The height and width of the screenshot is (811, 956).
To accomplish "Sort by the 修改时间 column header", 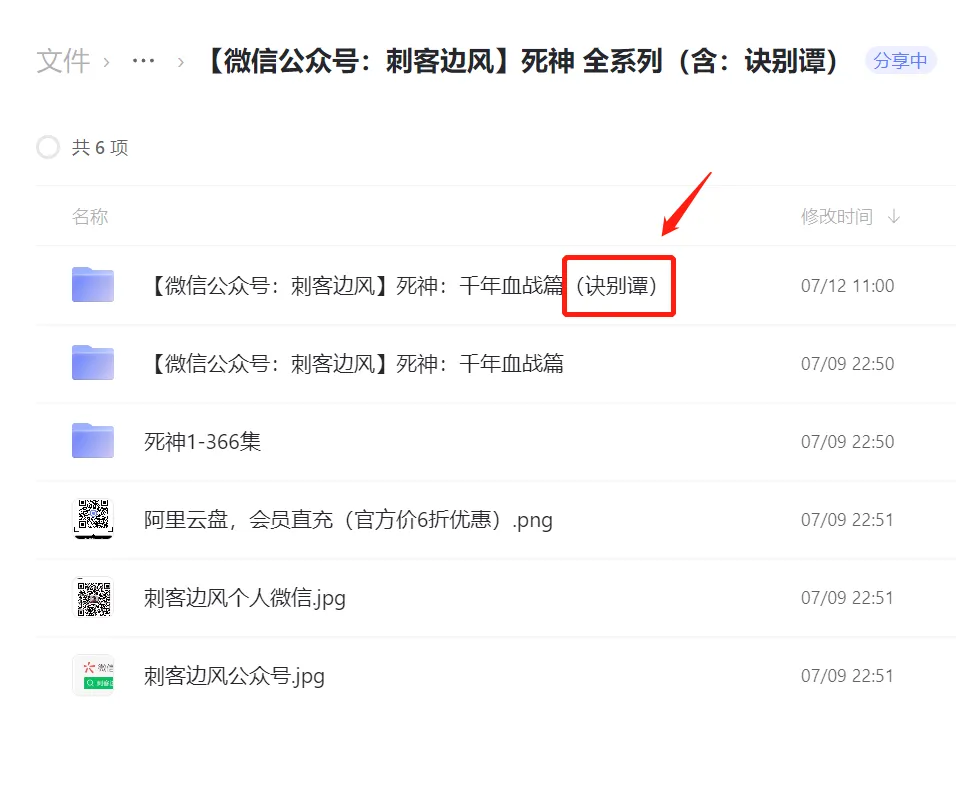I will 836,216.
